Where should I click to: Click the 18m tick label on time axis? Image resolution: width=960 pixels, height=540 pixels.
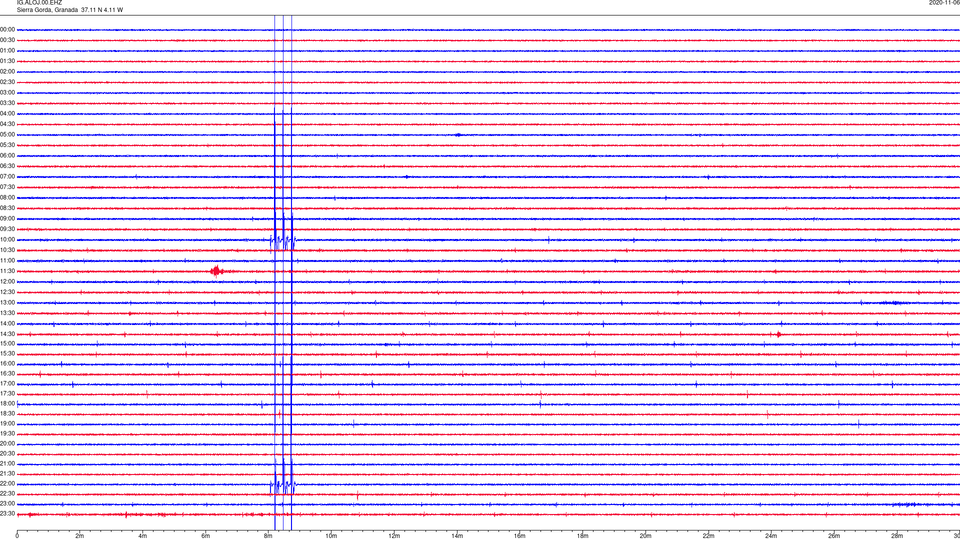coord(583,536)
